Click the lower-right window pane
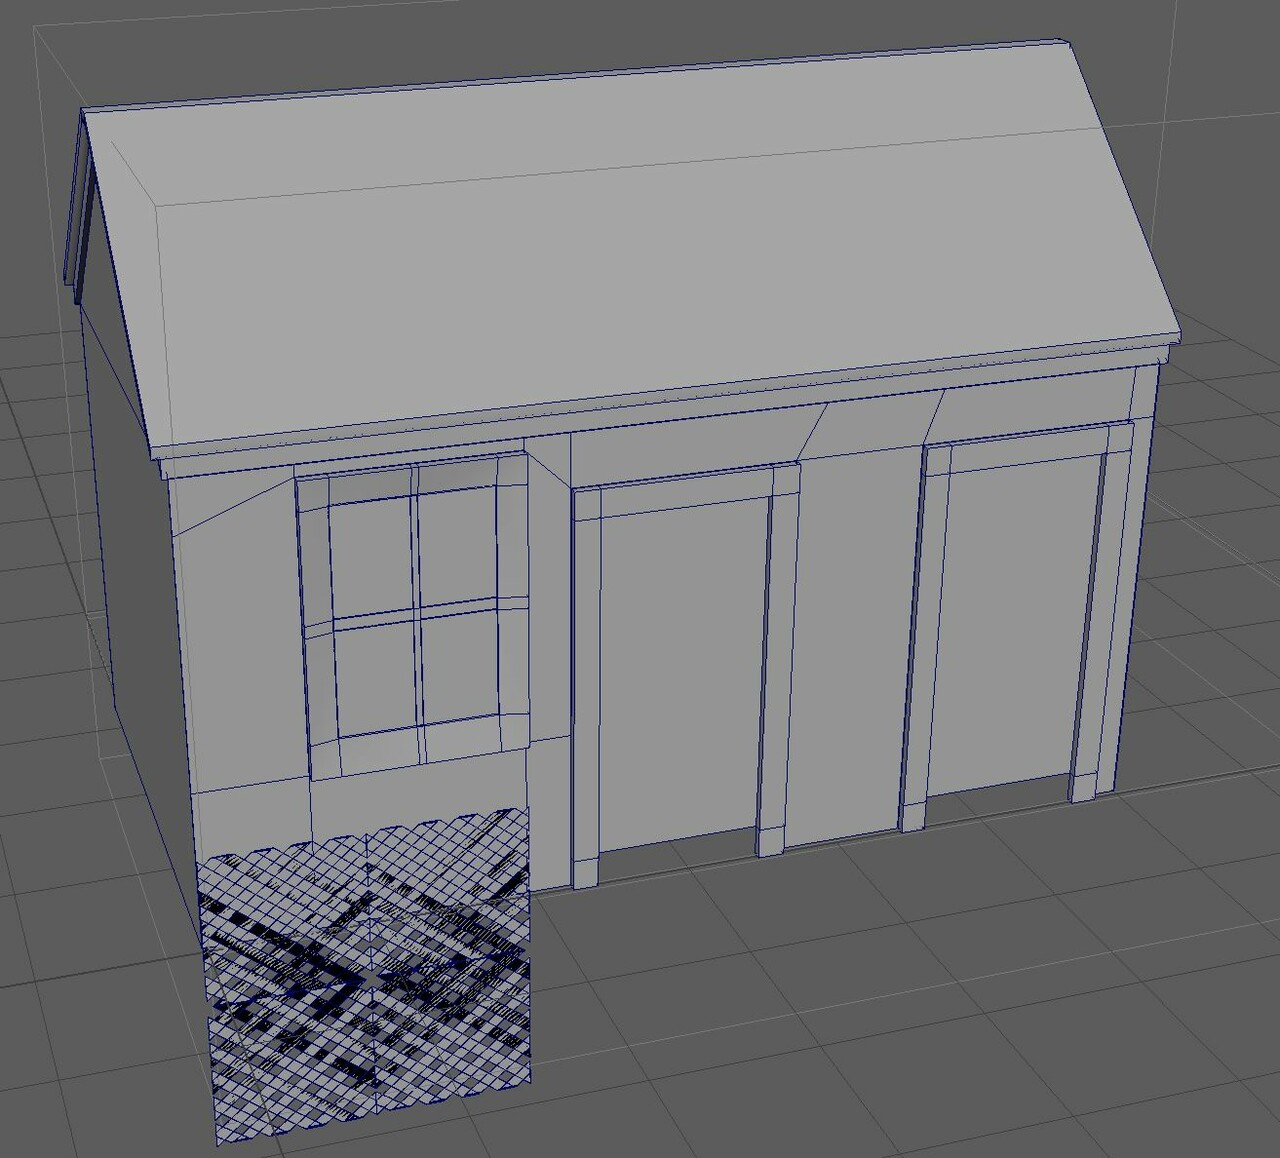This screenshot has height=1158, width=1280. (459, 667)
